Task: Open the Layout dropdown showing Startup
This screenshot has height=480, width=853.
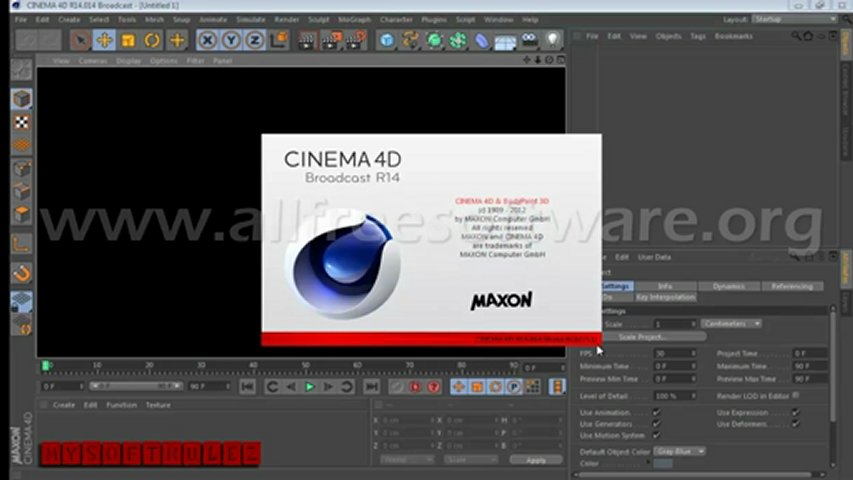Action: coord(795,19)
